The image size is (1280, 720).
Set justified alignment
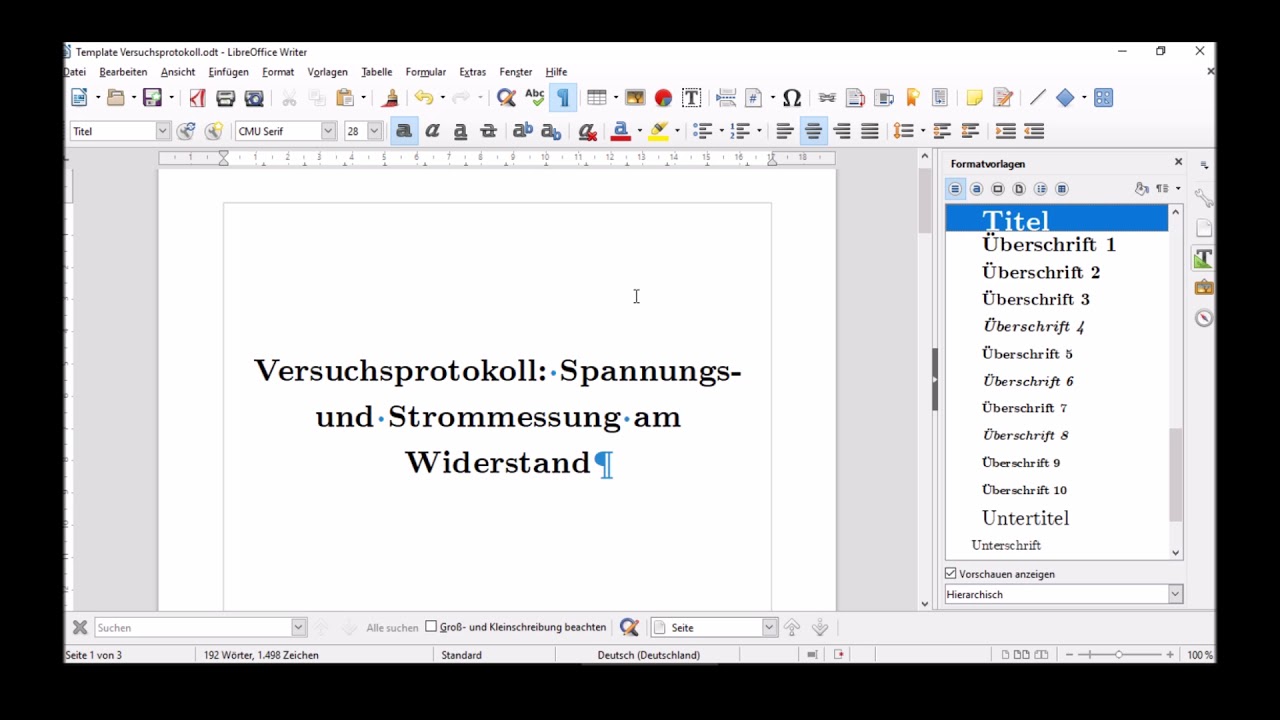tap(870, 131)
